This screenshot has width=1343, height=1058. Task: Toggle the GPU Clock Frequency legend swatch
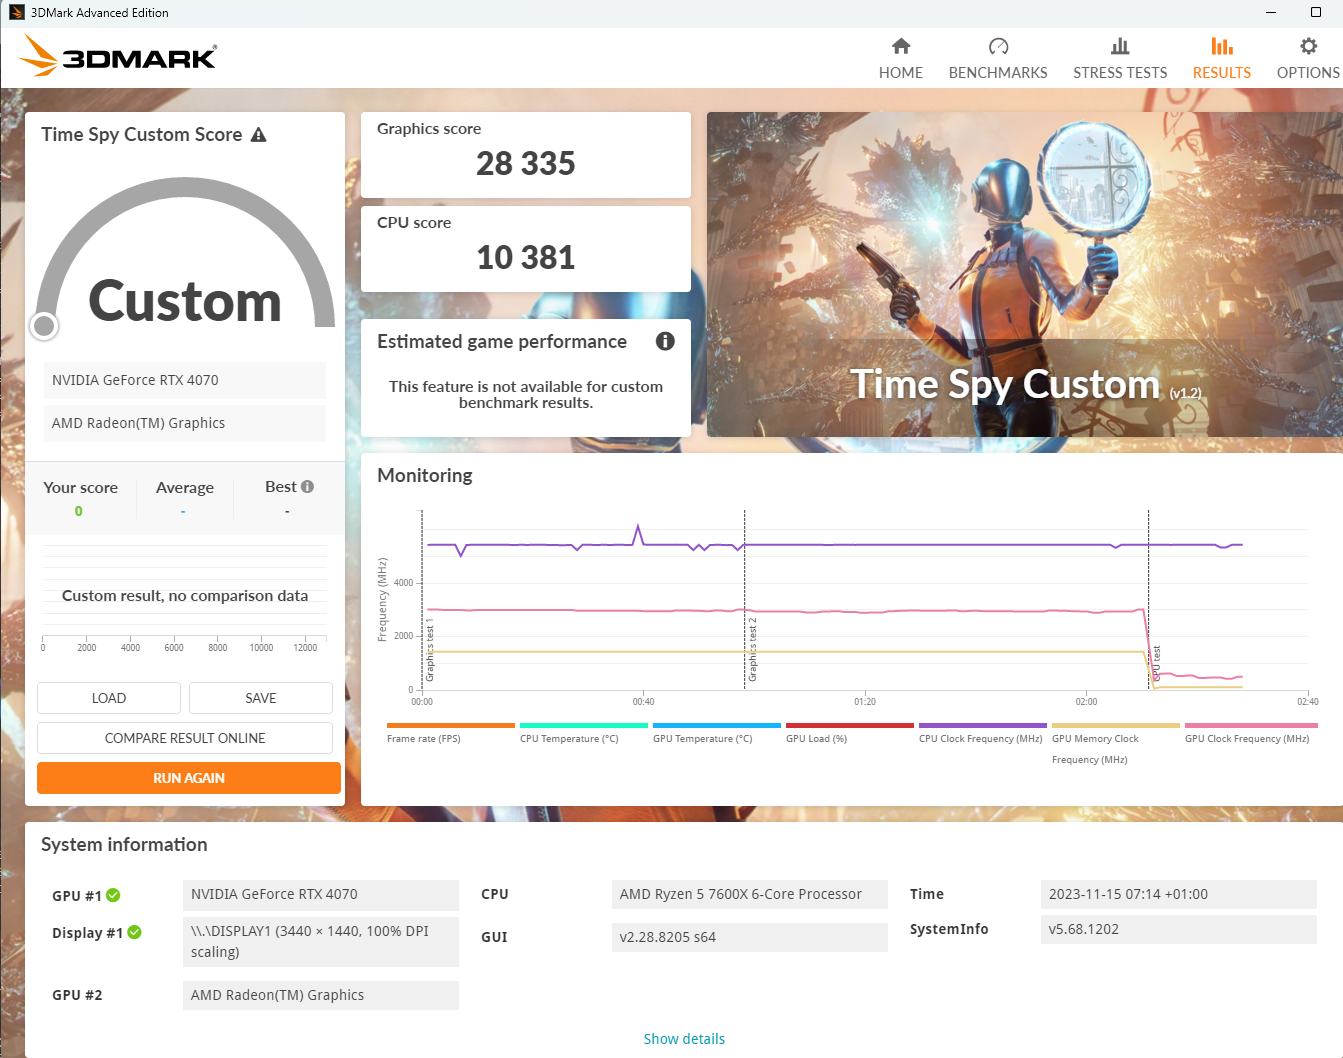pyautogui.click(x=1251, y=725)
